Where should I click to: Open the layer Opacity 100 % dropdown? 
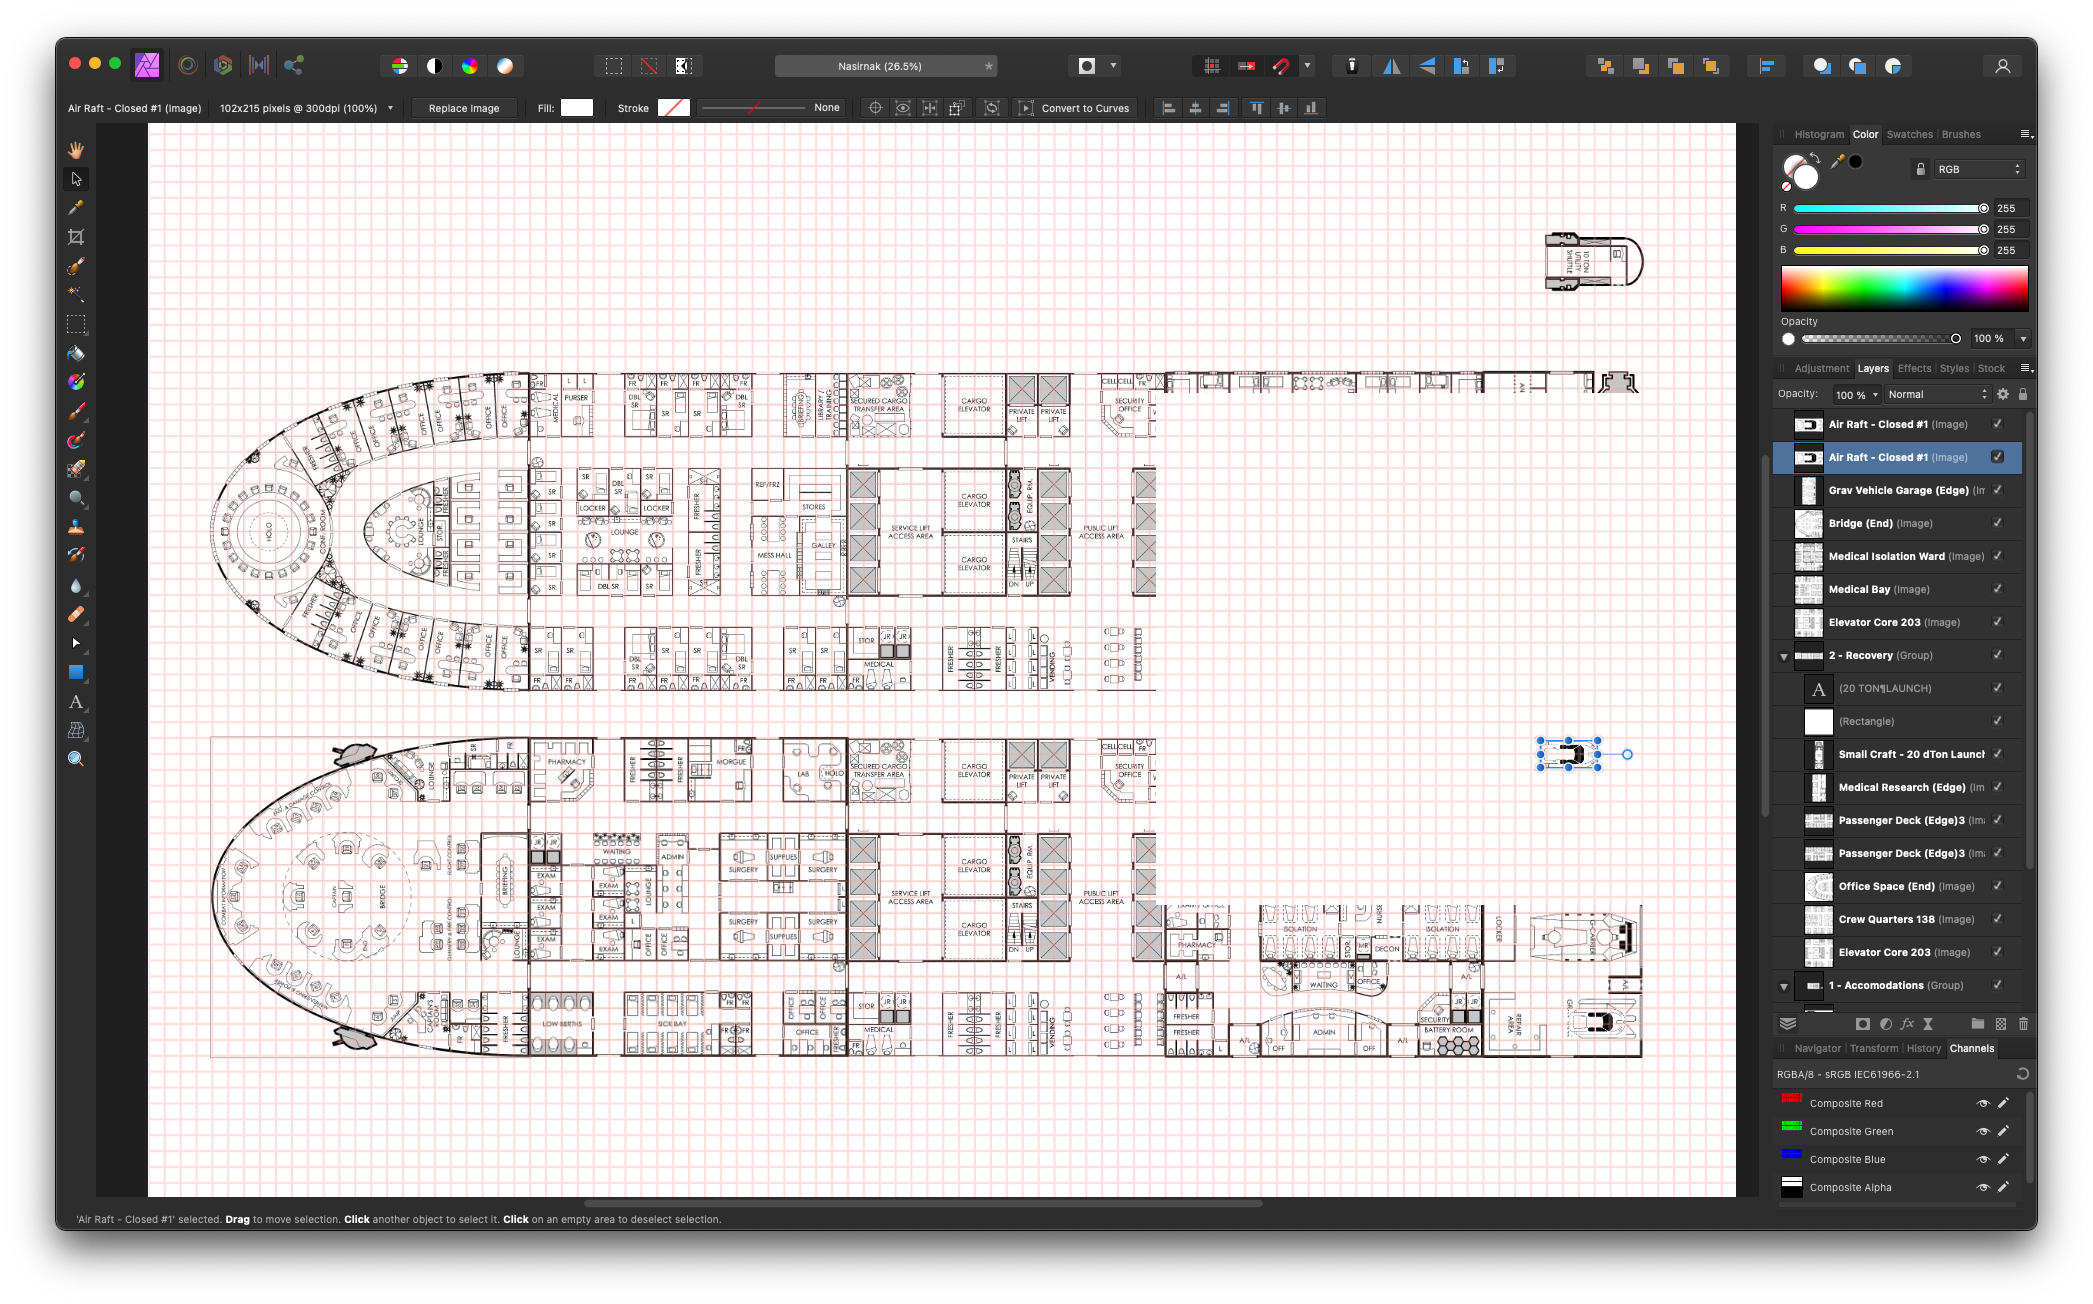coord(1856,394)
